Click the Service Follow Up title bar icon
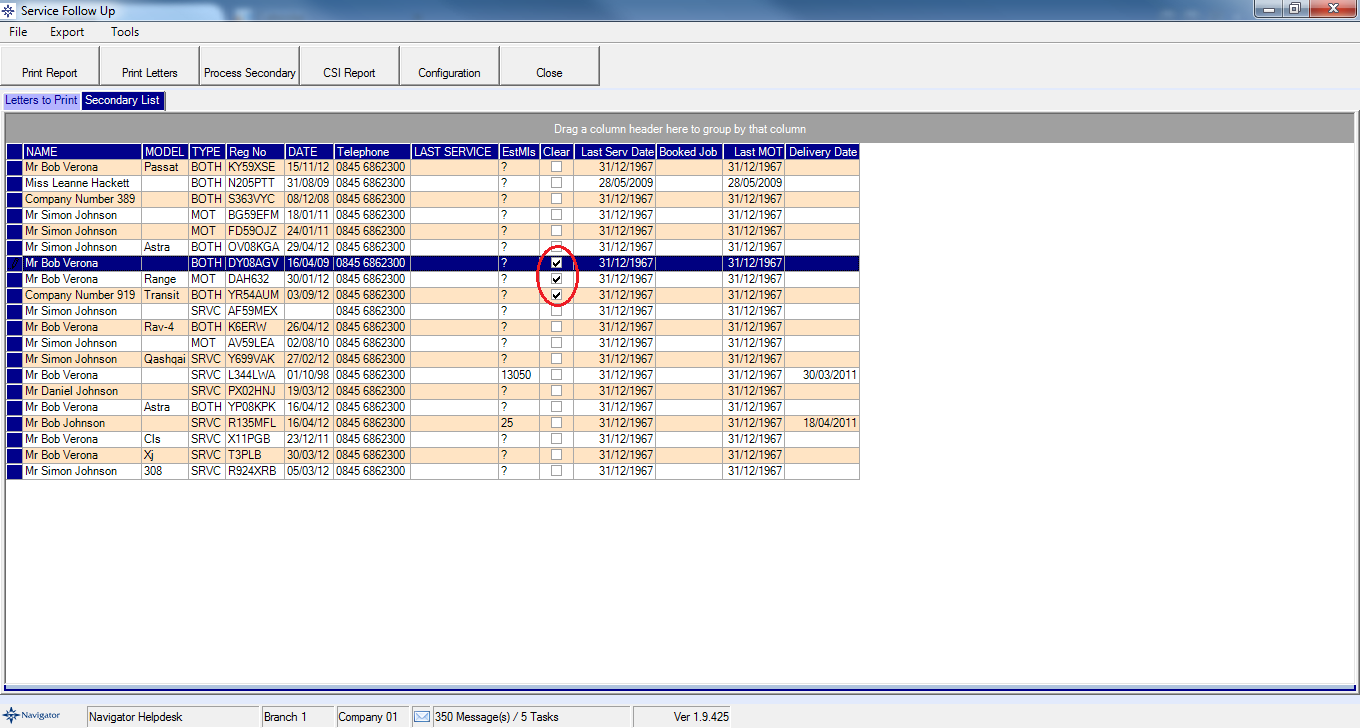1360x728 pixels. click(10, 9)
